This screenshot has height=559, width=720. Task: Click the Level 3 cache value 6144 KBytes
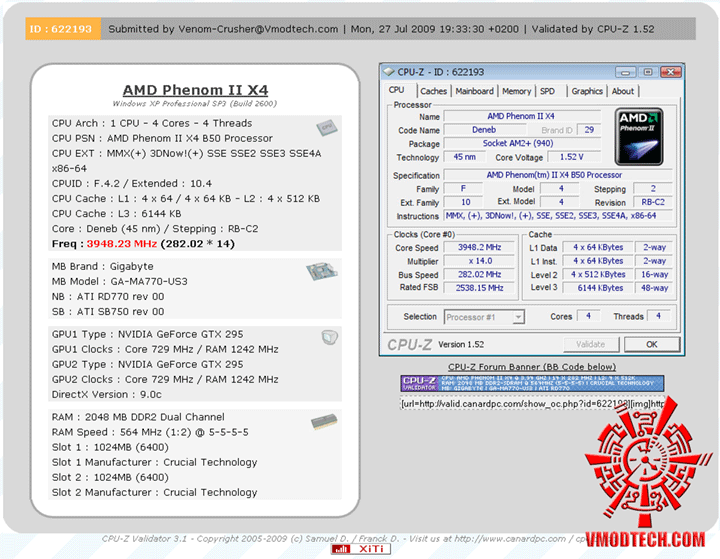click(598, 288)
